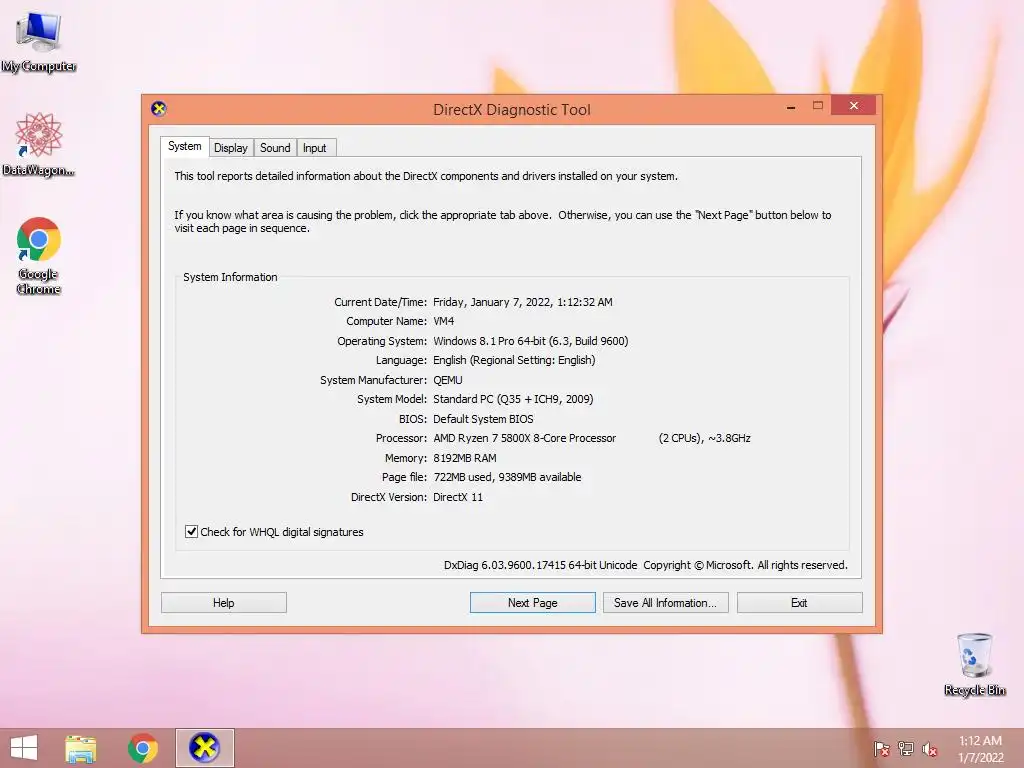Click the 'System Manufacturer:' field label
1024x768 pixels.
(374, 380)
